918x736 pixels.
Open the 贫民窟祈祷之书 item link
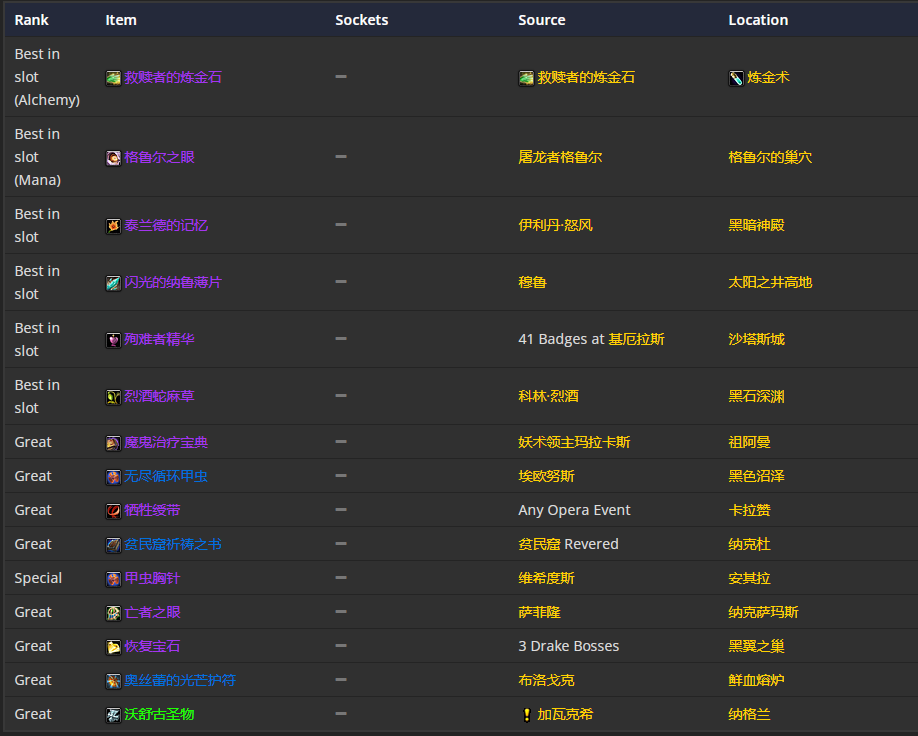click(173, 544)
